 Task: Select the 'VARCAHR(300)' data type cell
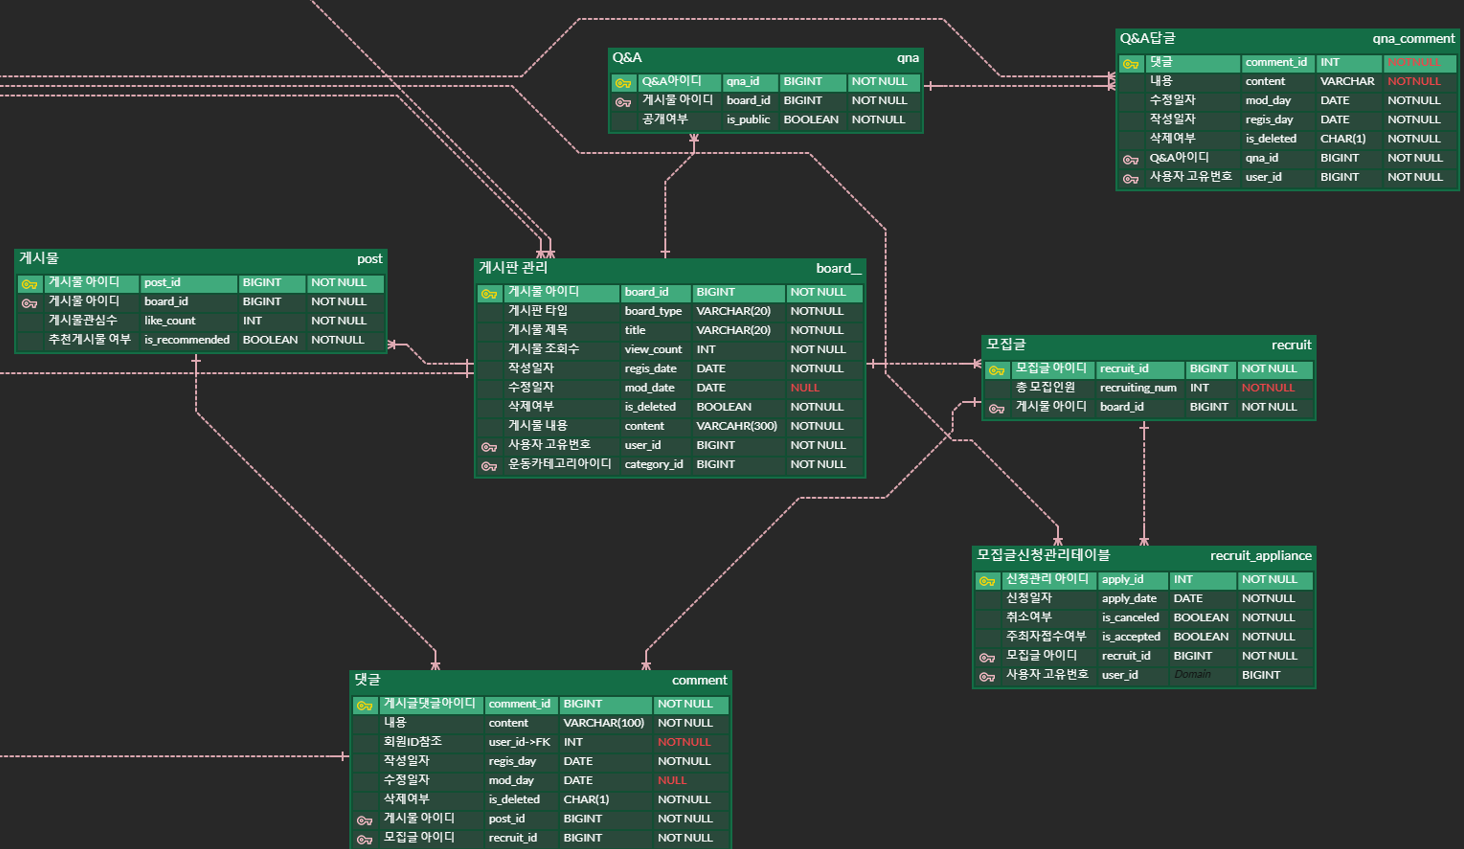pos(737,426)
